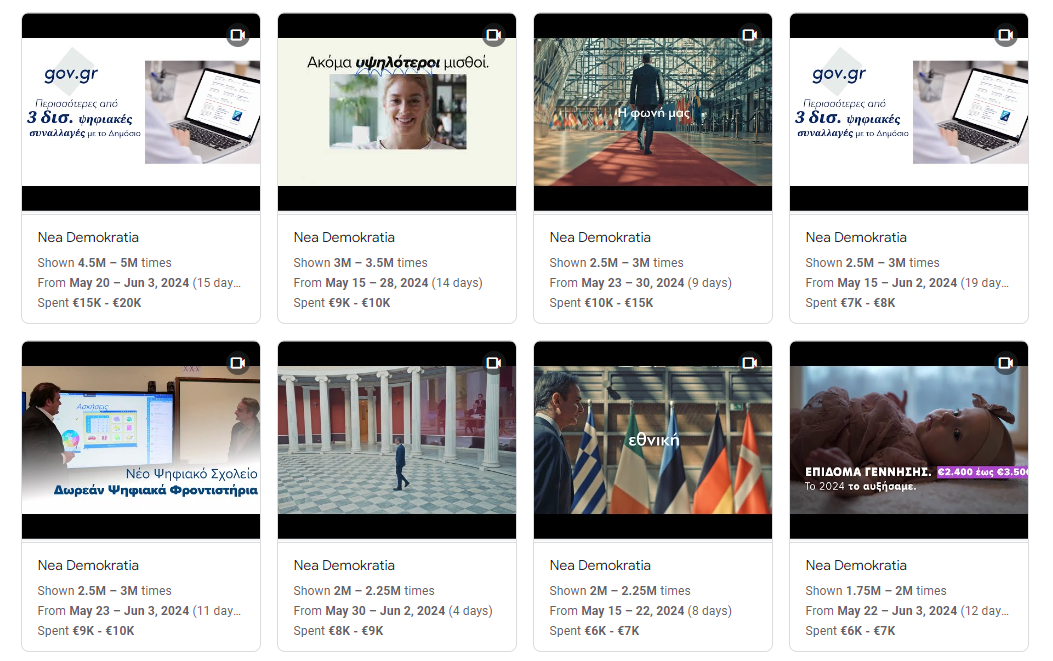Viewport: 1053px width, 661px height.
Task: Click video icon on ad running May 30 – Jun 2
Action: point(494,363)
